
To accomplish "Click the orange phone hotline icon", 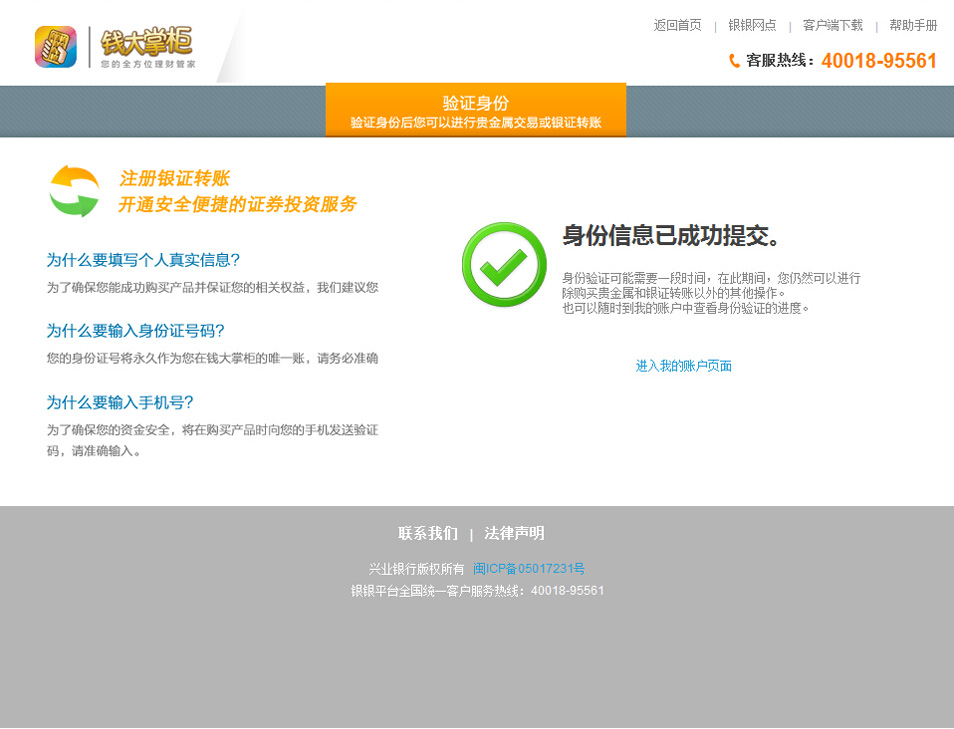I will tap(734, 61).
